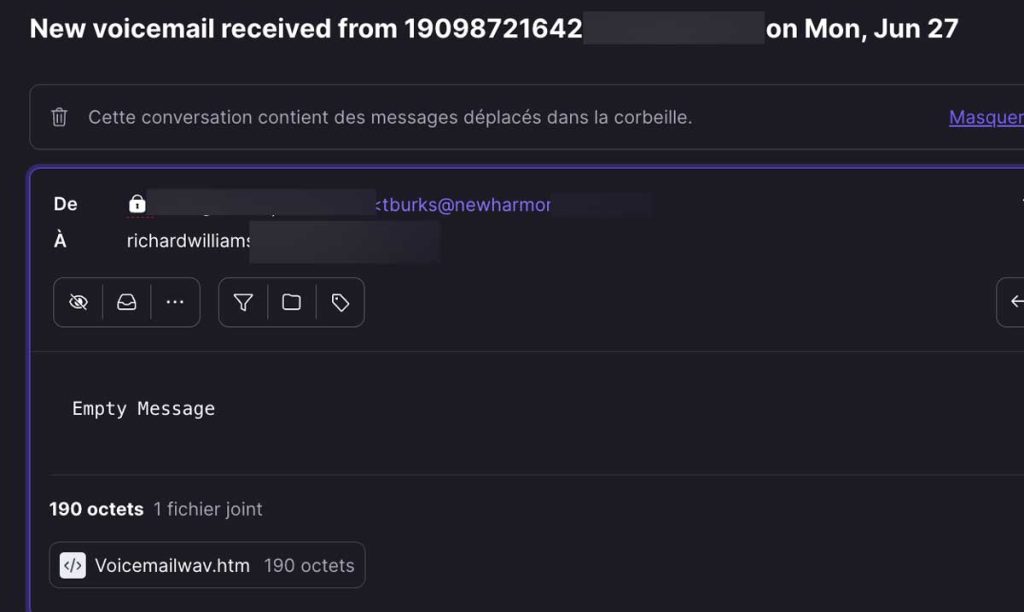The width and height of the screenshot is (1024, 612).
Task: Click the trash banner message text
Action: pyautogui.click(x=390, y=118)
